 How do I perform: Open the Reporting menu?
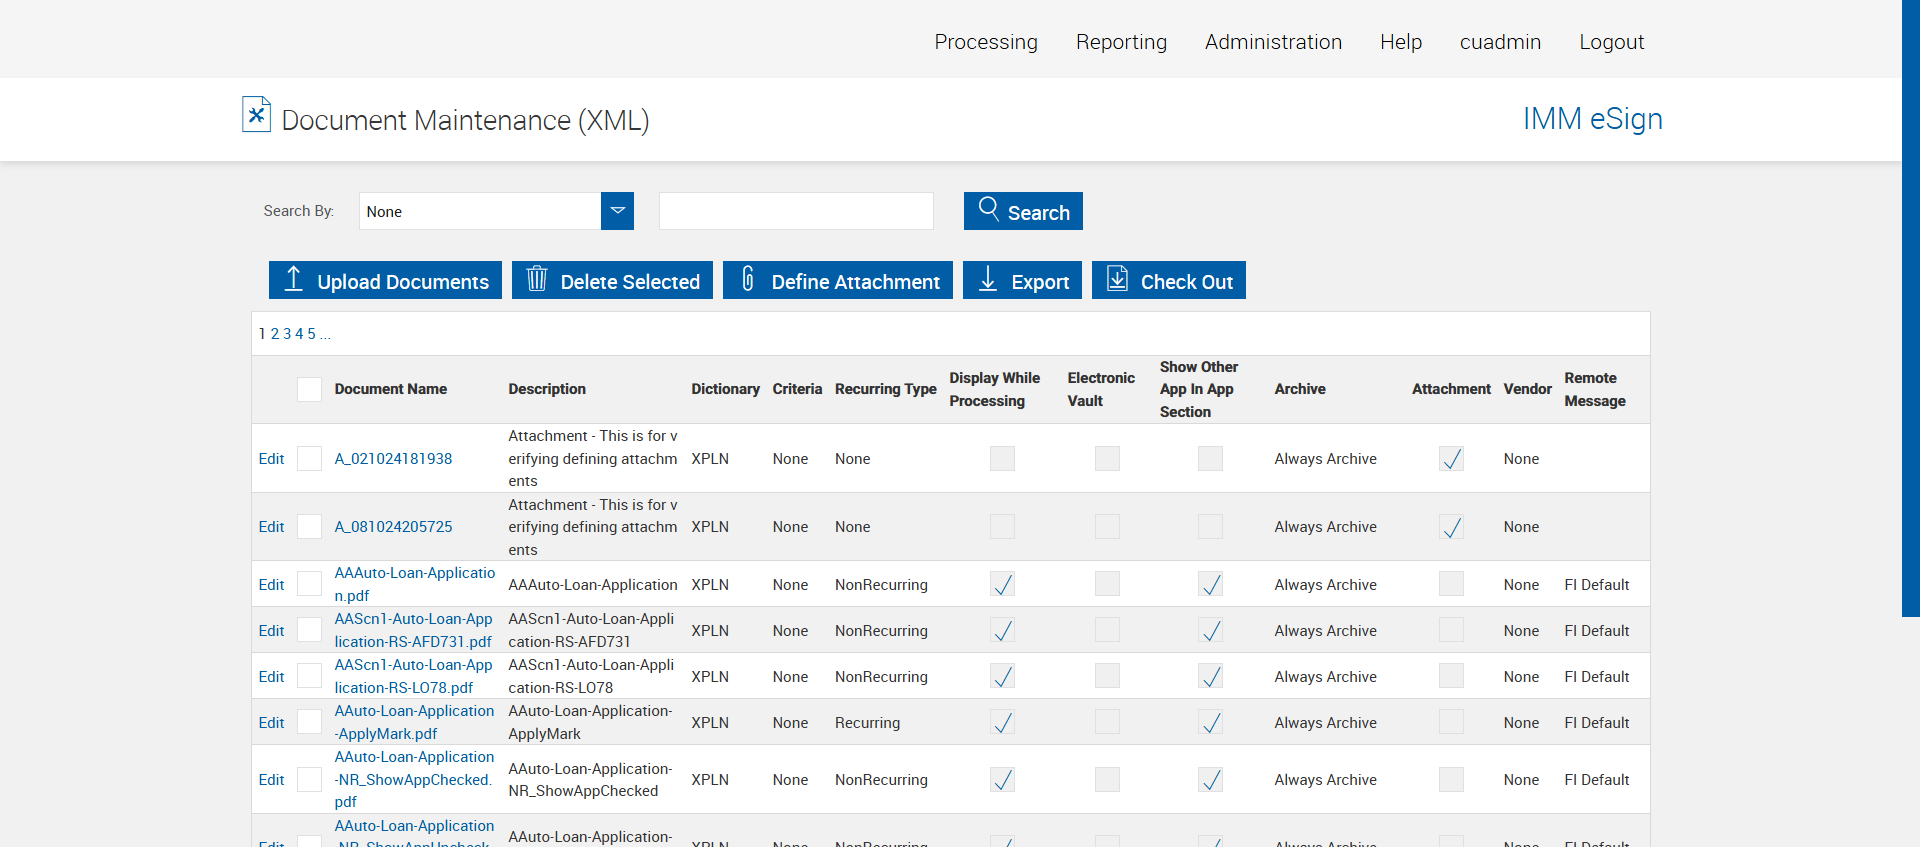click(x=1120, y=42)
